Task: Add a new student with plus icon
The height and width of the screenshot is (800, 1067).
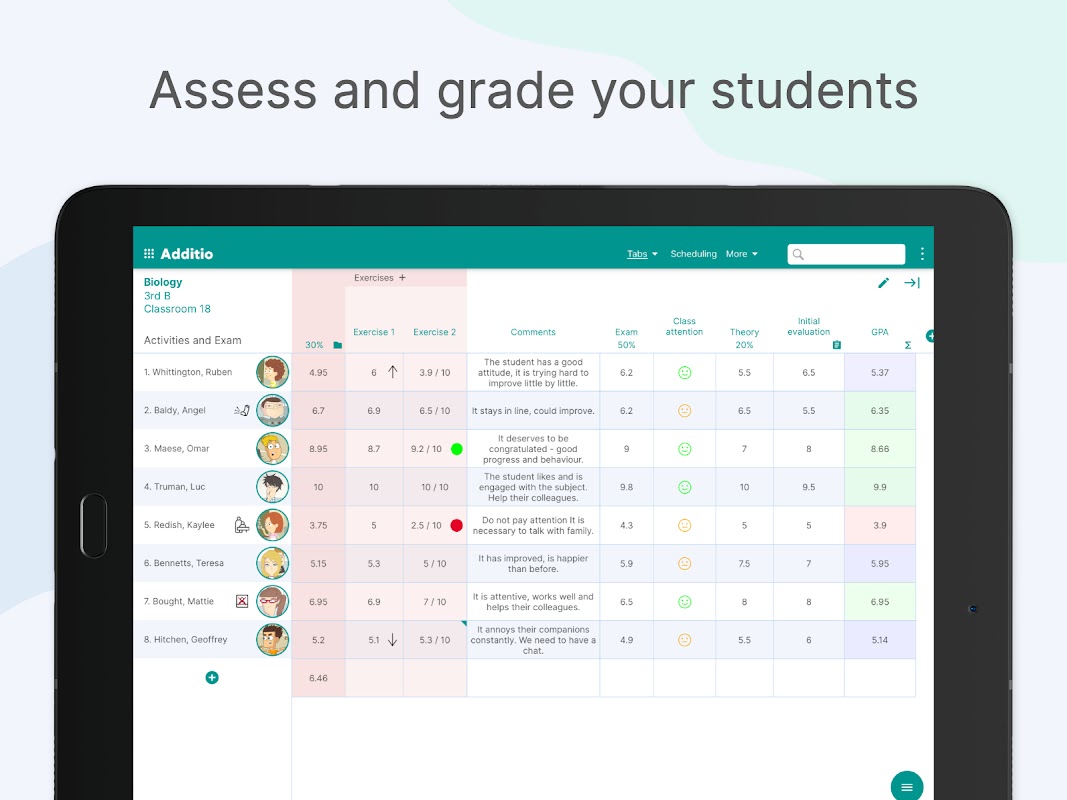Action: coord(212,678)
